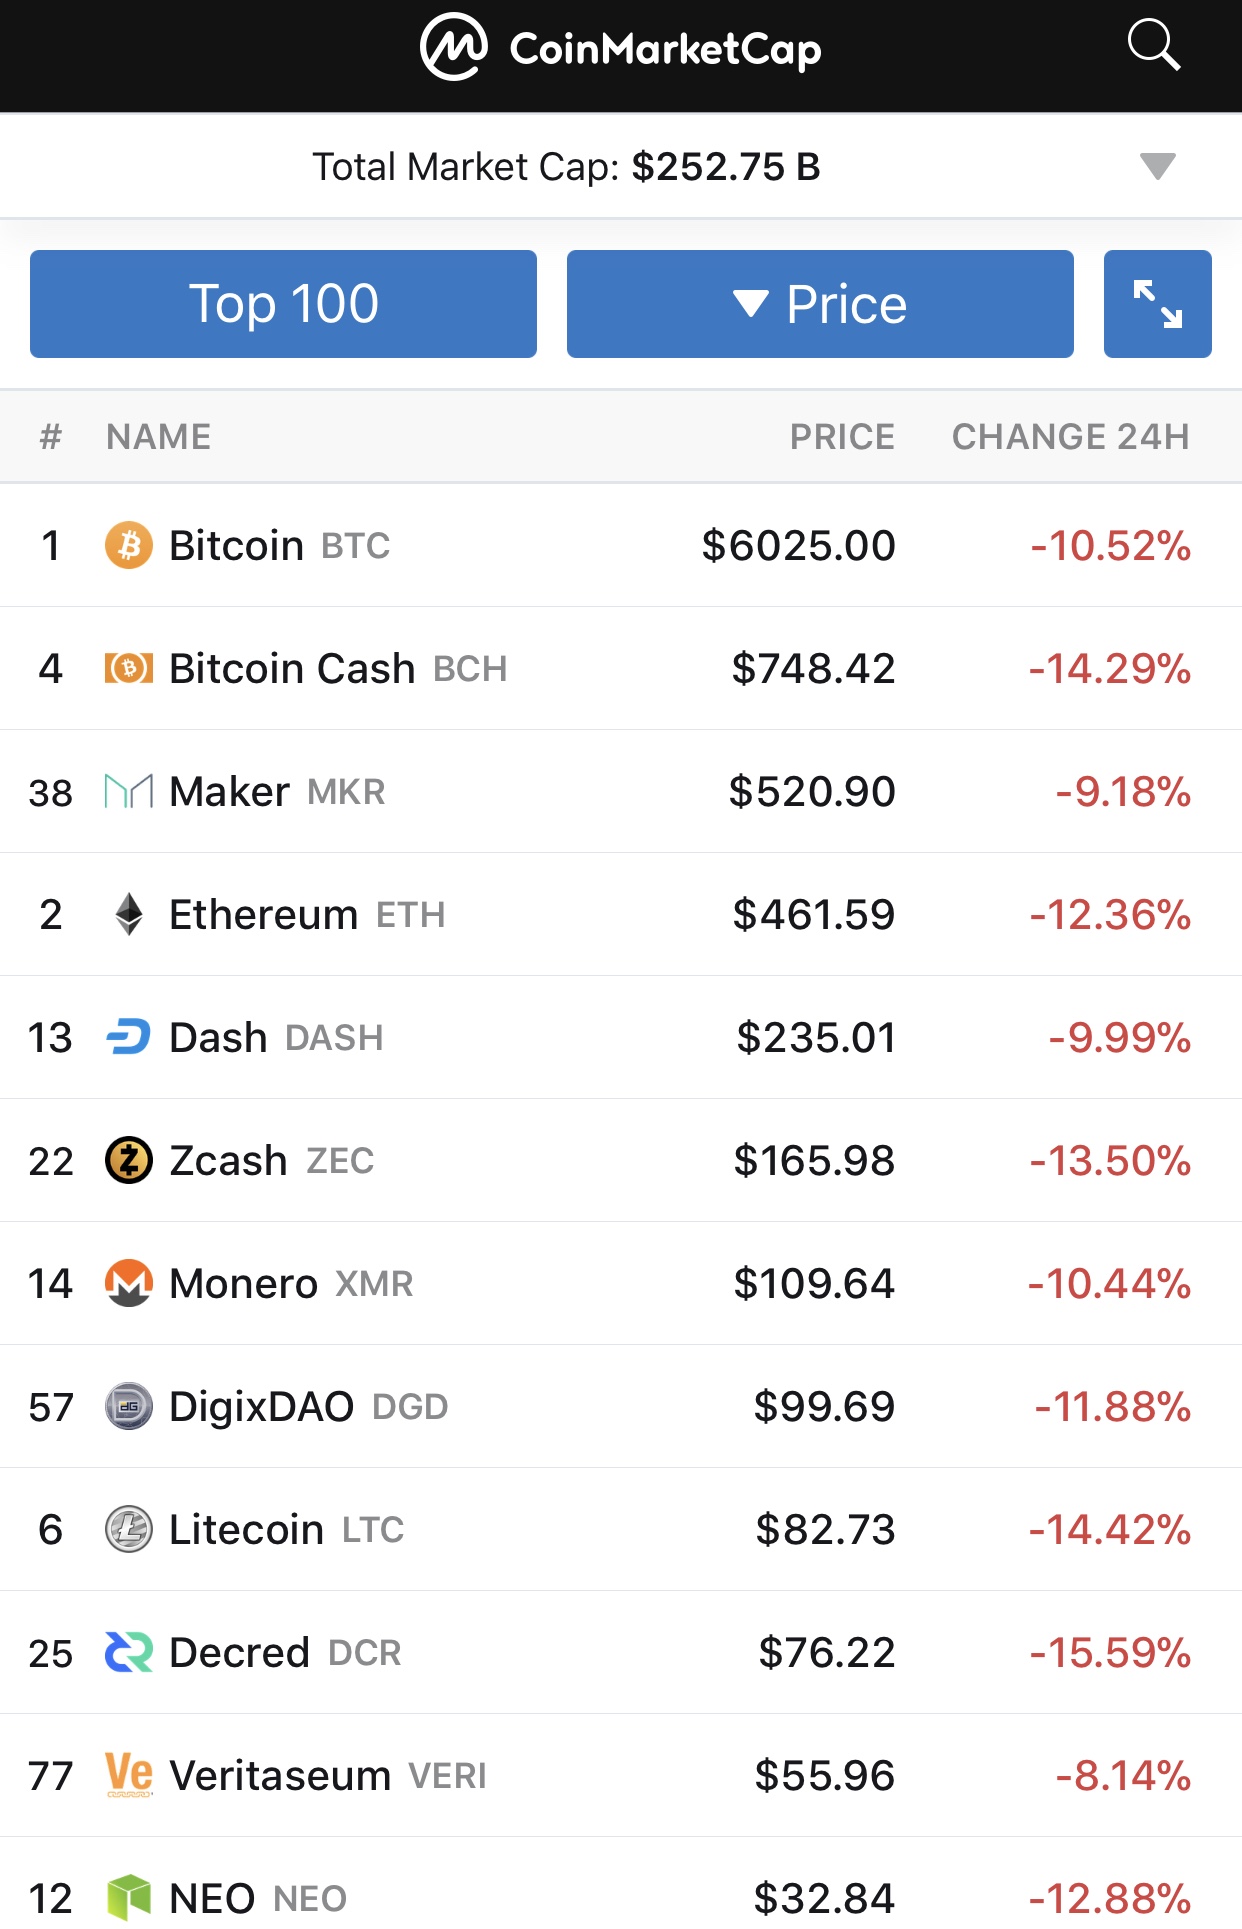Select the DigixDAO row price $99.69

tap(824, 1406)
